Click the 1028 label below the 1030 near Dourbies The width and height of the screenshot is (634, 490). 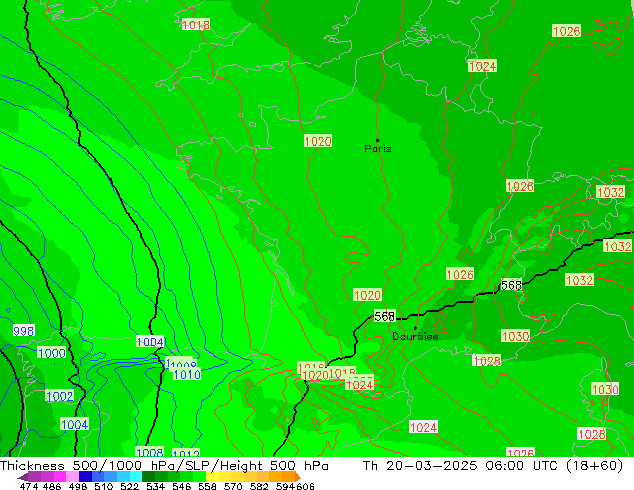(x=487, y=361)
